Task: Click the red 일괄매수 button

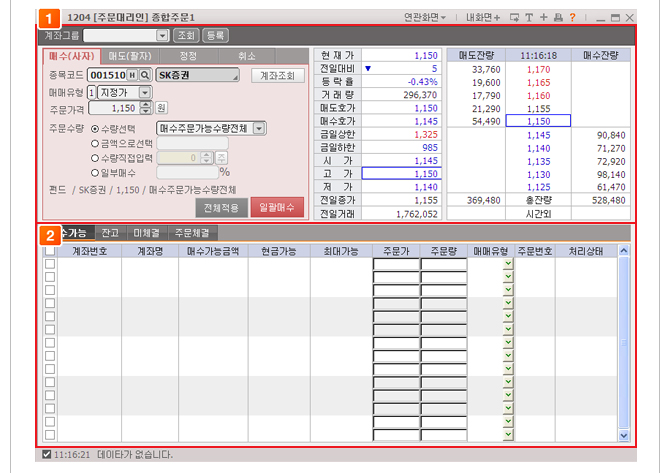Action: [277, 208]
